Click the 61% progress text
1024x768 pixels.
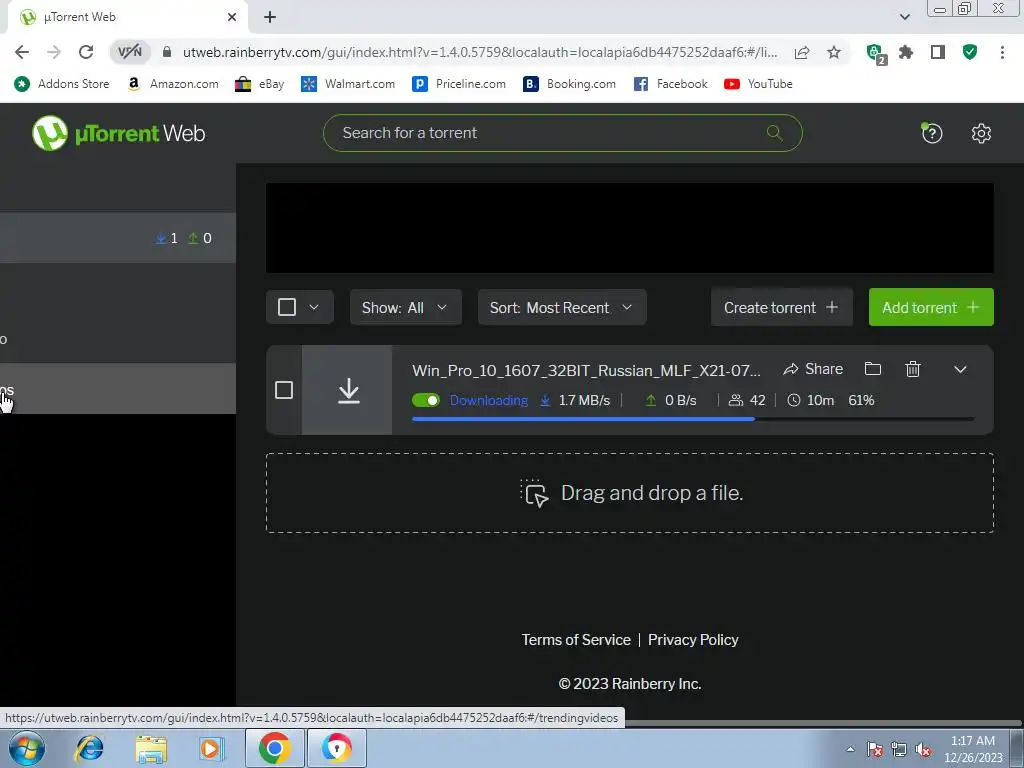[861, 400]
